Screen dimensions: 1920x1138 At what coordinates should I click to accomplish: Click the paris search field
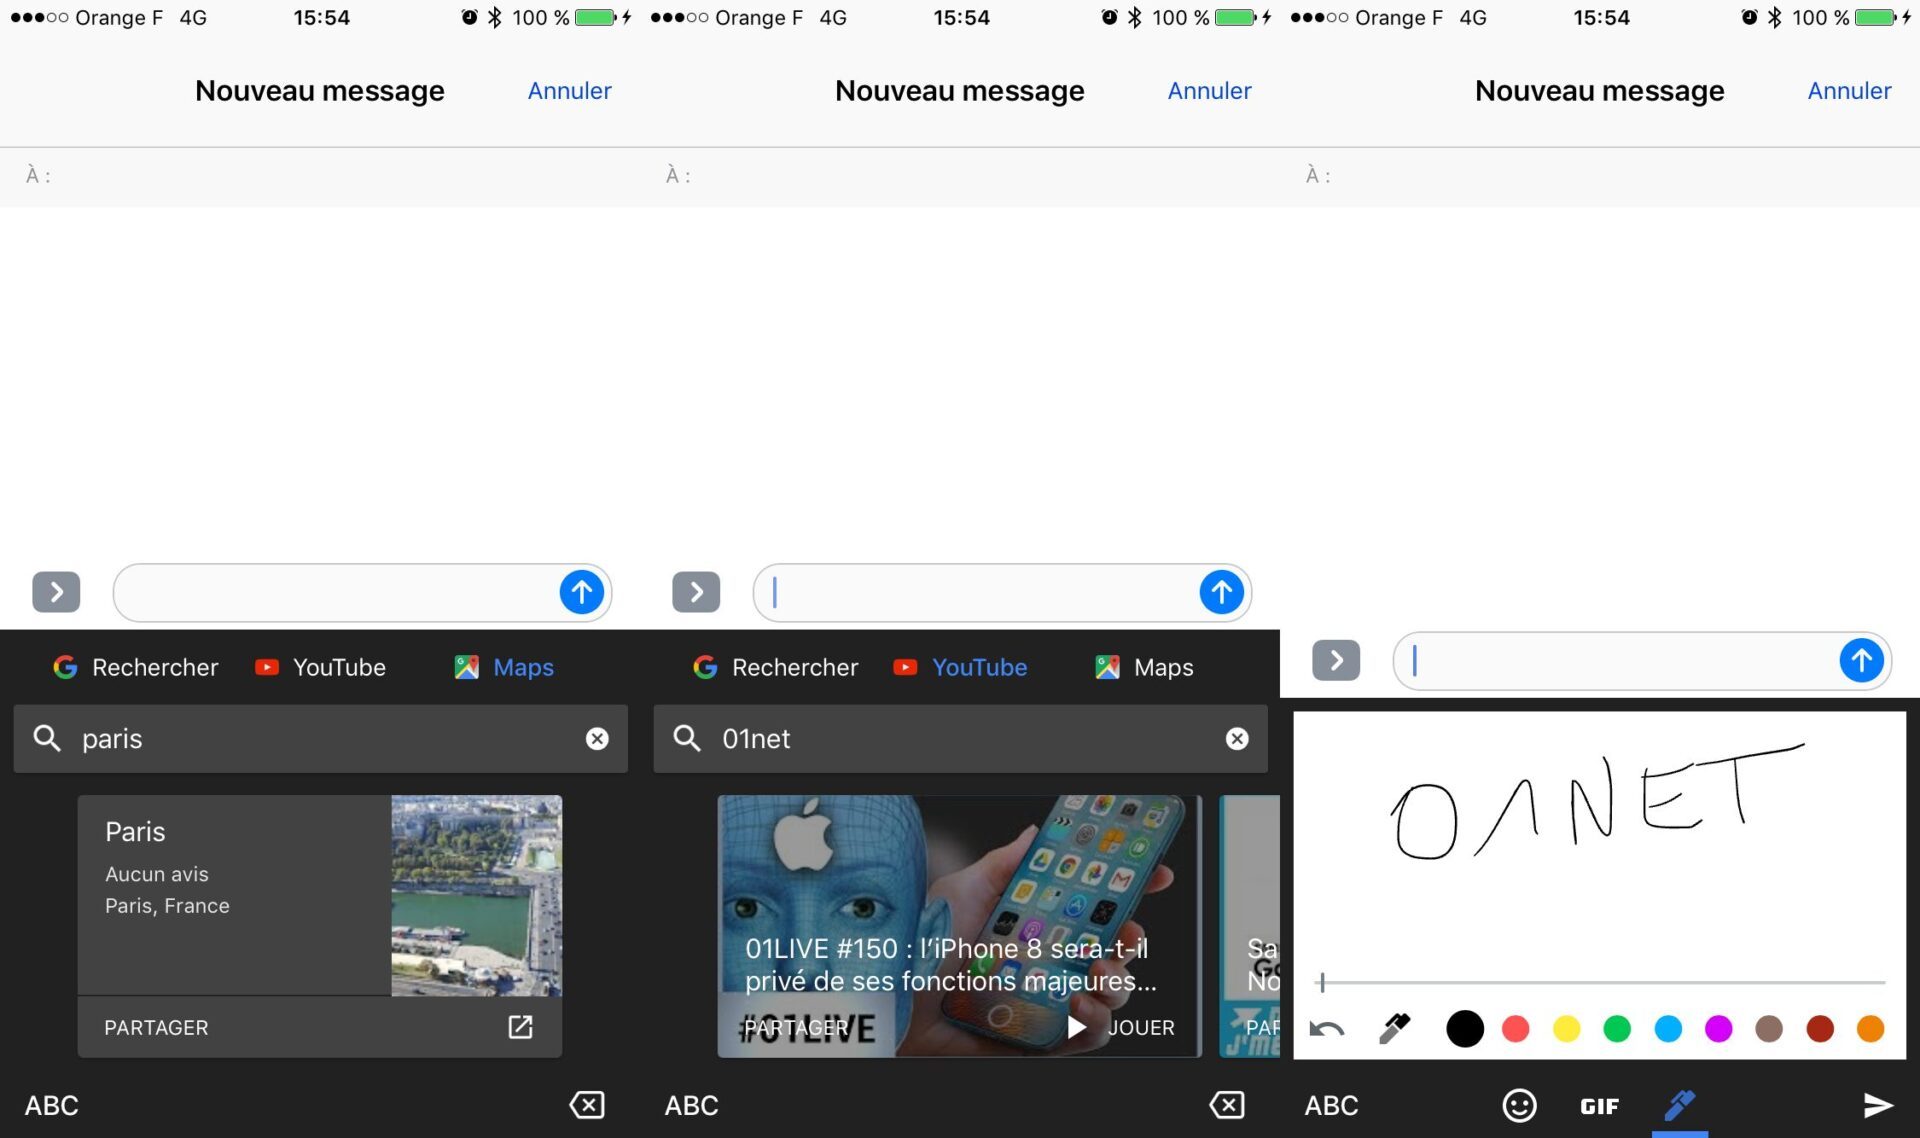pyautogui.click(x=320, y=738)
